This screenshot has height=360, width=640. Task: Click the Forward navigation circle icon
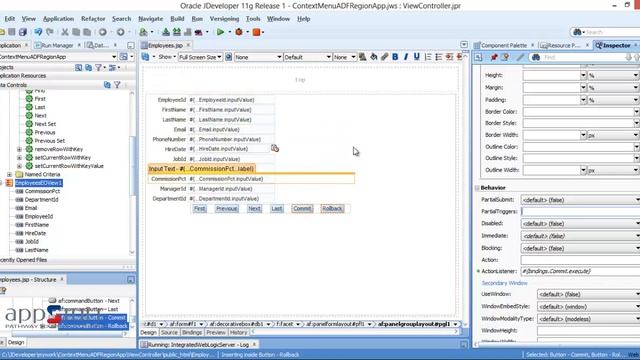[120, 32]
